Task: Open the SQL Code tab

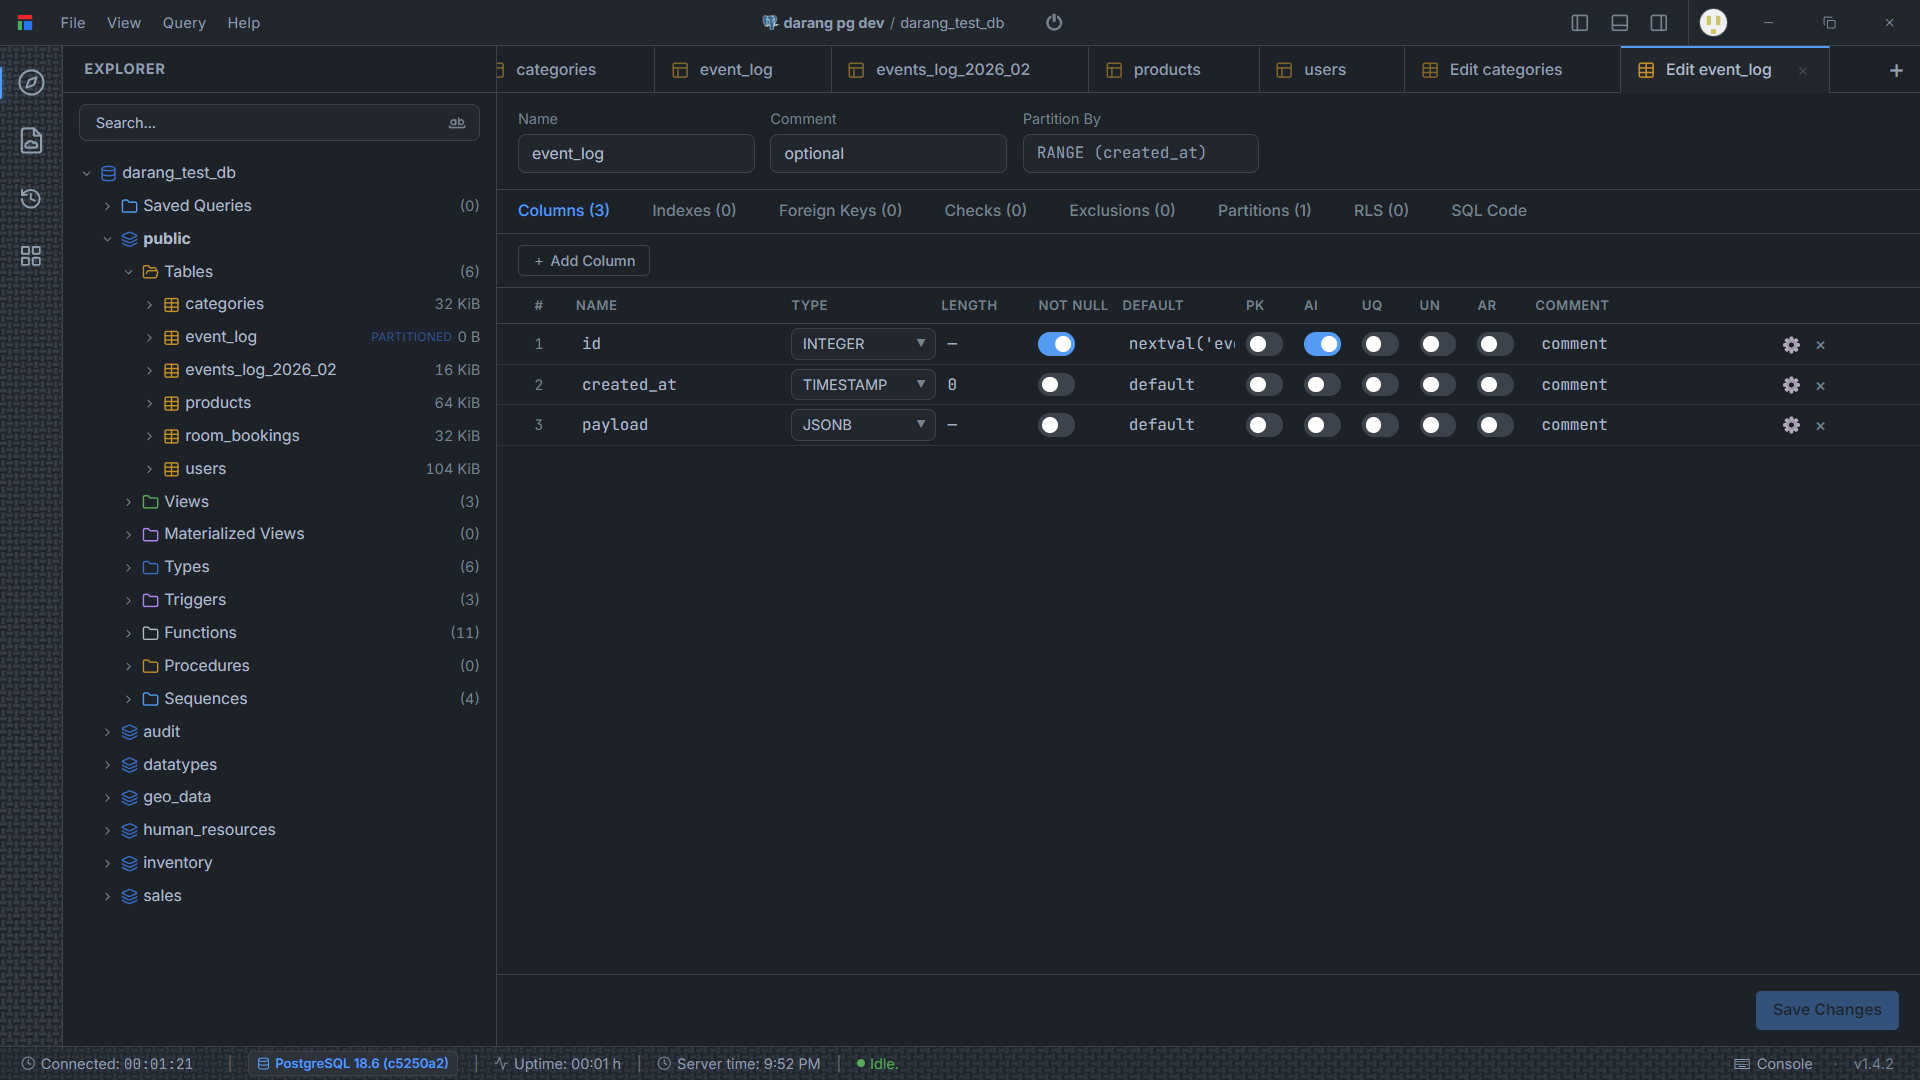Action: coord(1488,210)
